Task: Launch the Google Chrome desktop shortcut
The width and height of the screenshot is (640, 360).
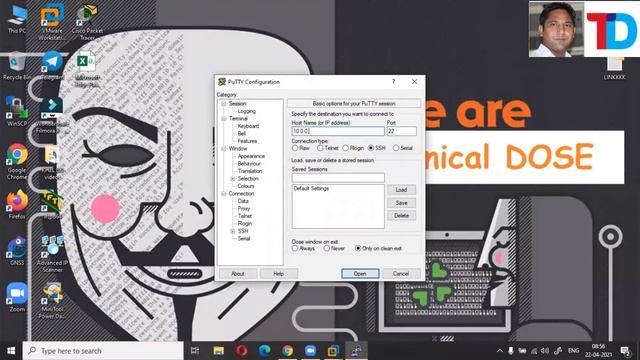Action: click(17, 161)
